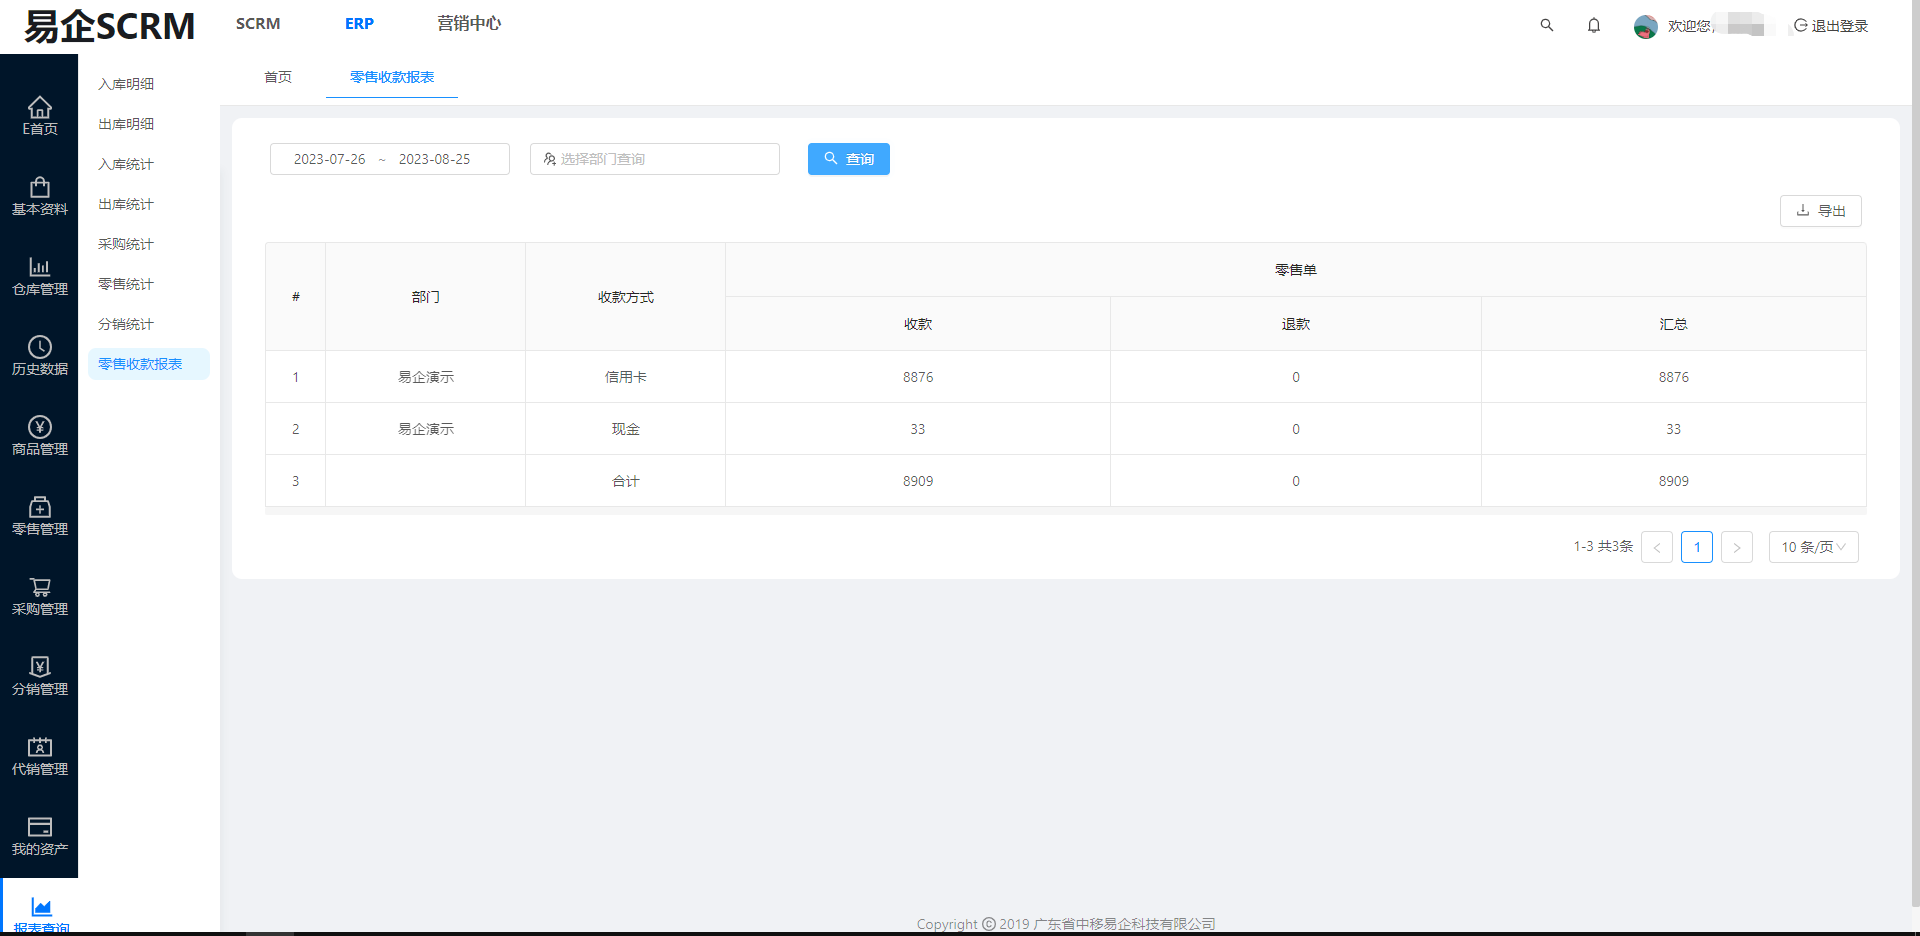Log out via 退出登录

(x=1831, y=26)
